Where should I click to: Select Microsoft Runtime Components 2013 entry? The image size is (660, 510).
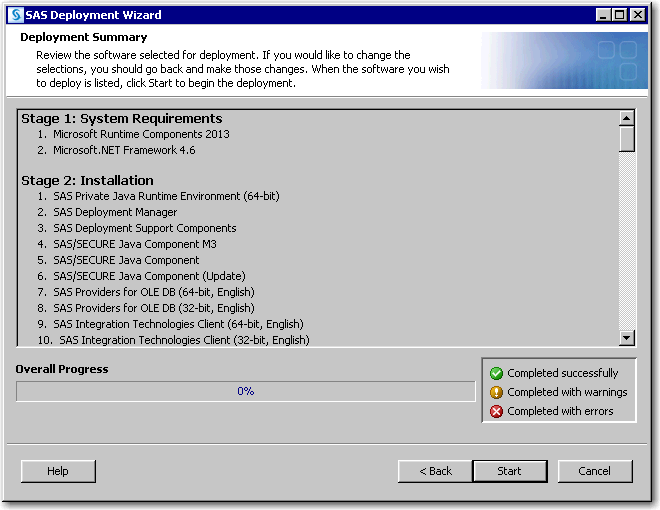141,134
